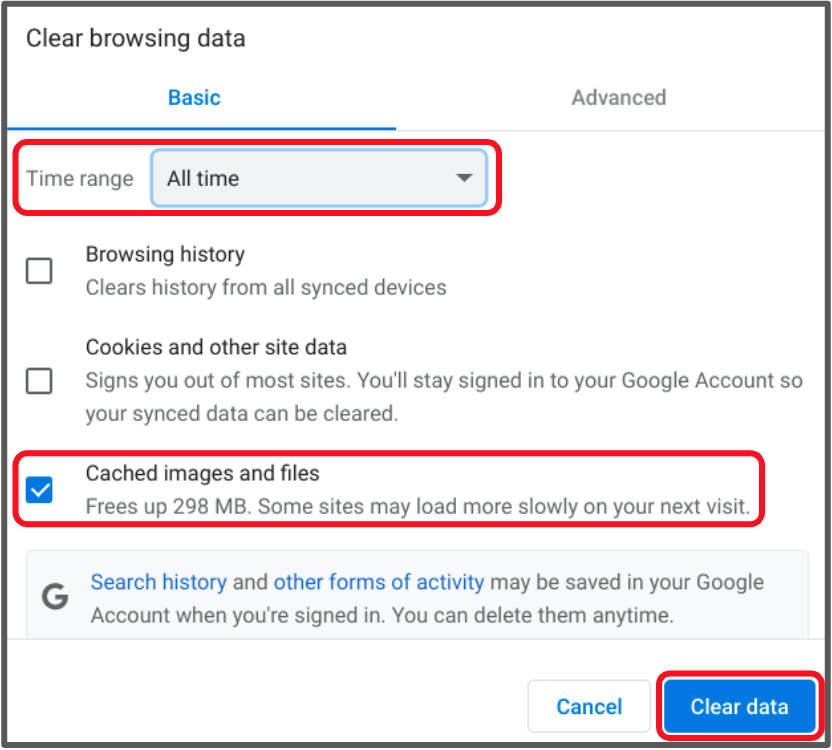
Task: Check Cookies and other site data box
Action: pyautogui.click(x=39, y=381)
